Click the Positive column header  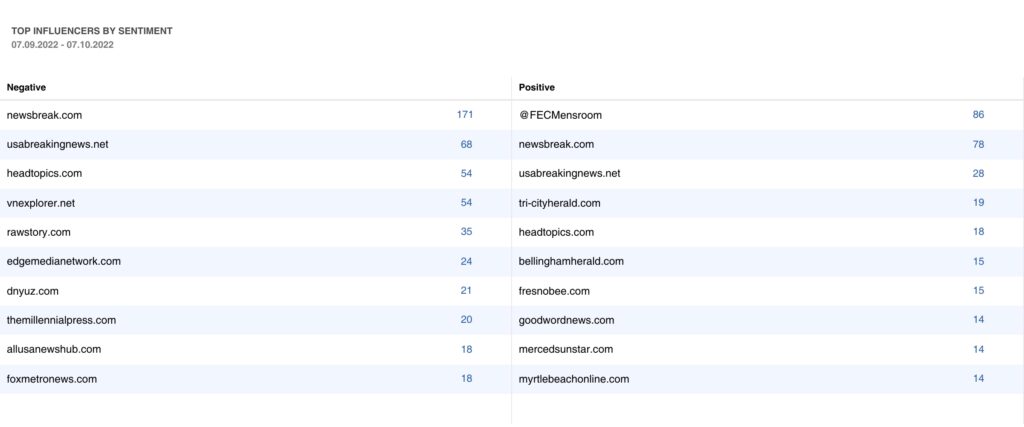(536, 87)
